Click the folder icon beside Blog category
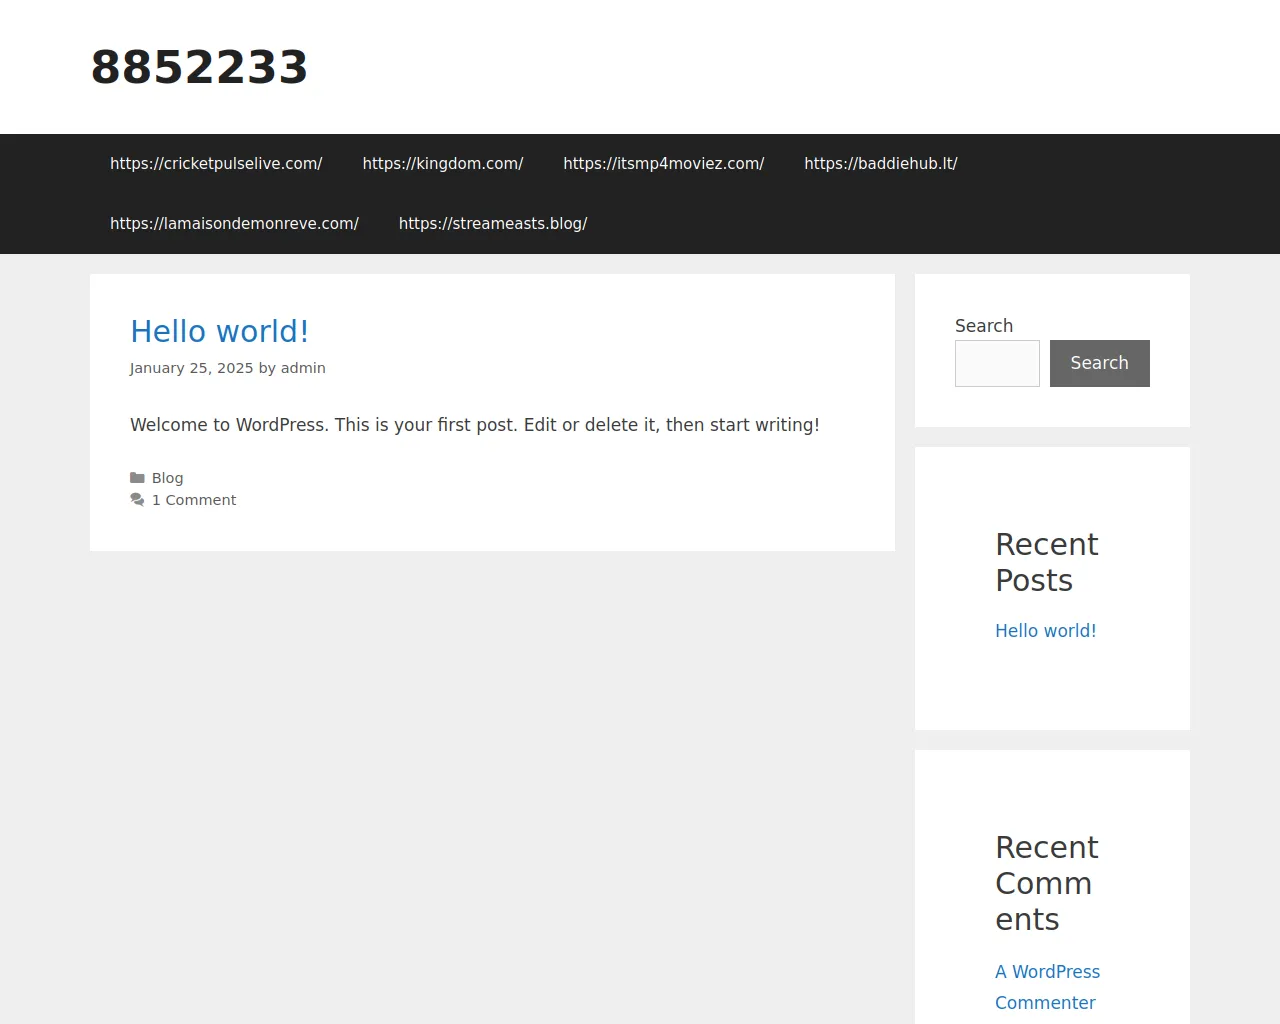Image resolution: width=1280 pixels, height=1024 pixels. pyautogui.click(x=137, y=478)
